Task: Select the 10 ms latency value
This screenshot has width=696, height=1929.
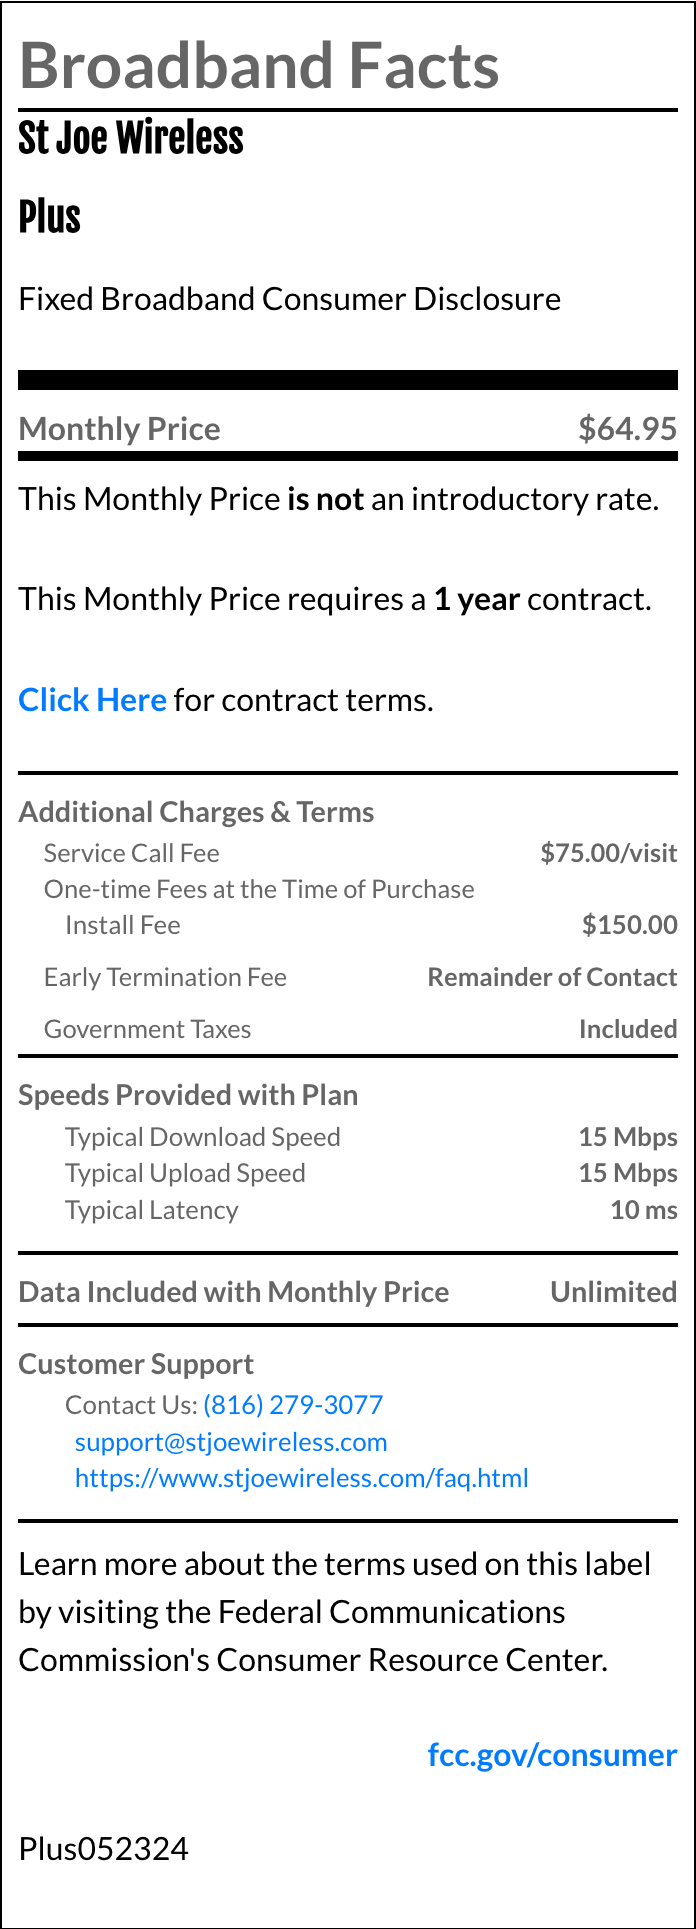Action: point(643,1210)
